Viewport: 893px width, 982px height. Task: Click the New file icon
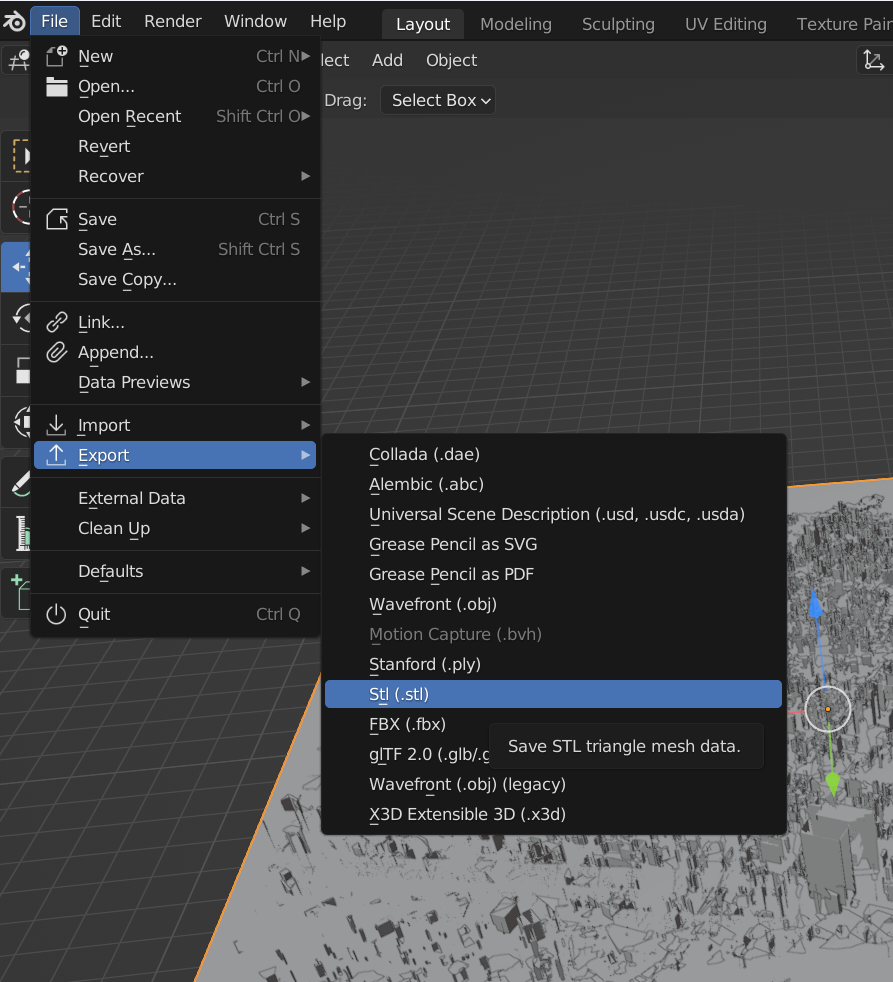pyautogui.click(x=57, y=56)
